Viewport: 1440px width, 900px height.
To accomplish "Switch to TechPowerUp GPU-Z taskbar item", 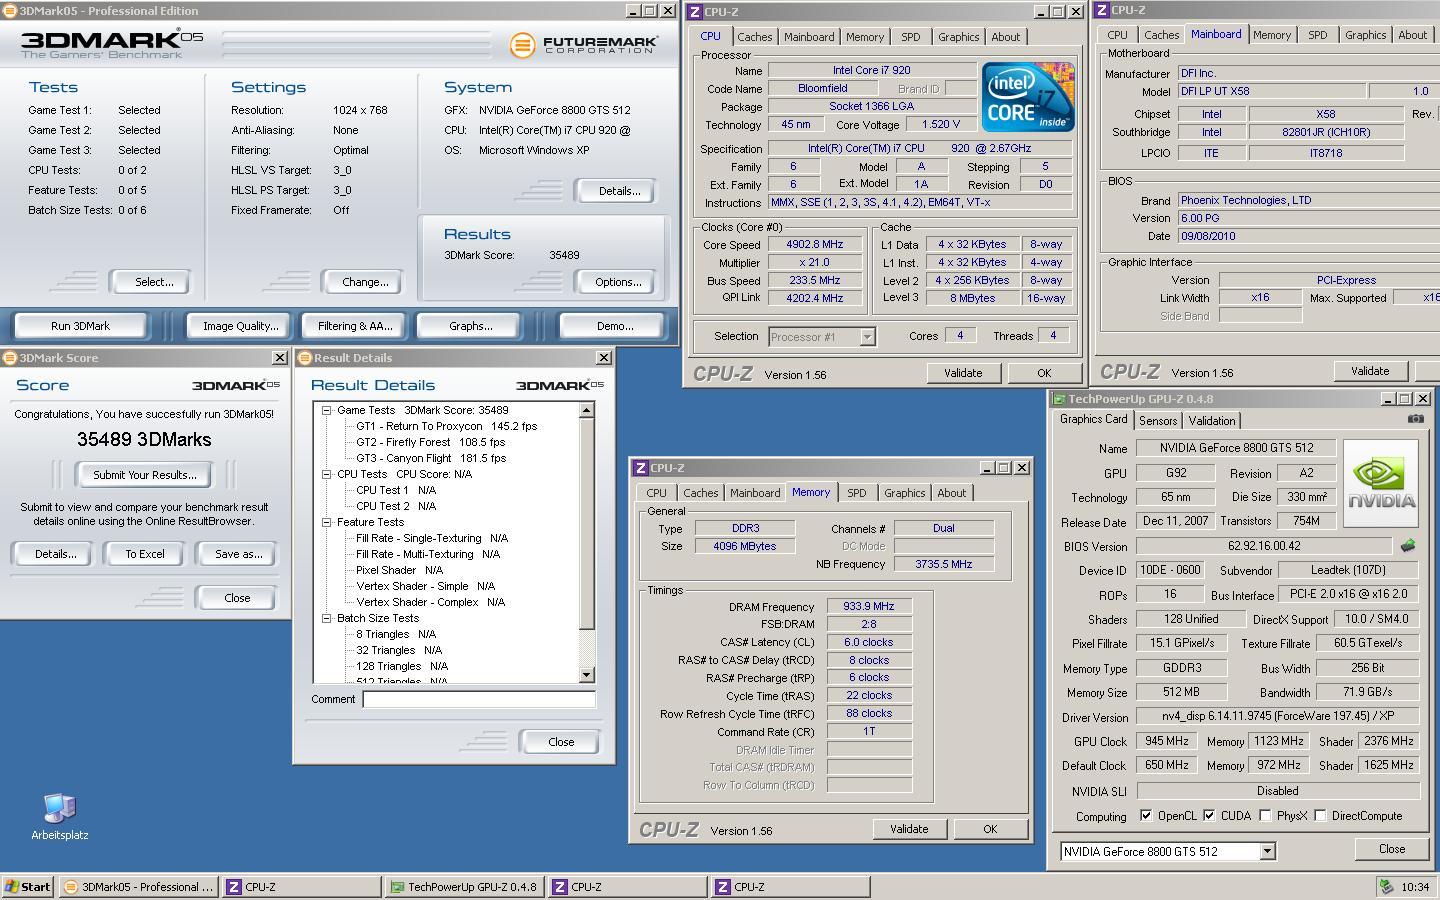I will 464,887.
